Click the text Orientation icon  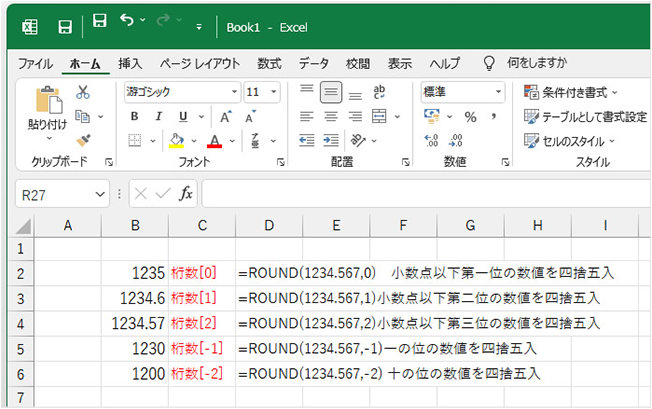pyautogui.click(x=358, y=140)
